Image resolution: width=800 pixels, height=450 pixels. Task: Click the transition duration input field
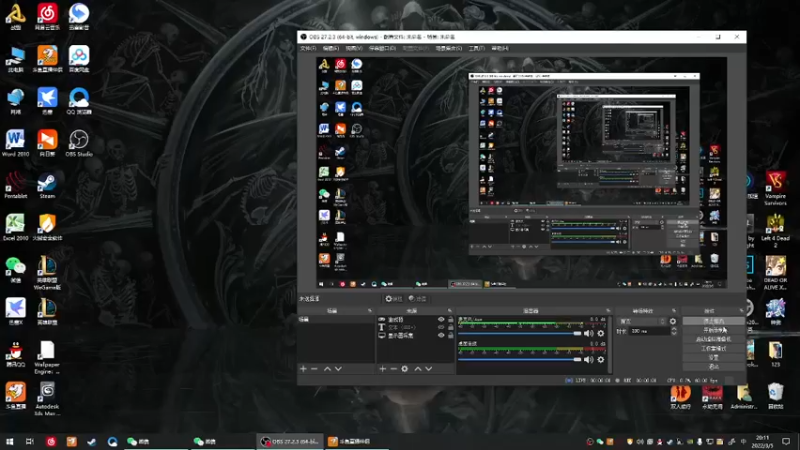click(x=648, y=331)
